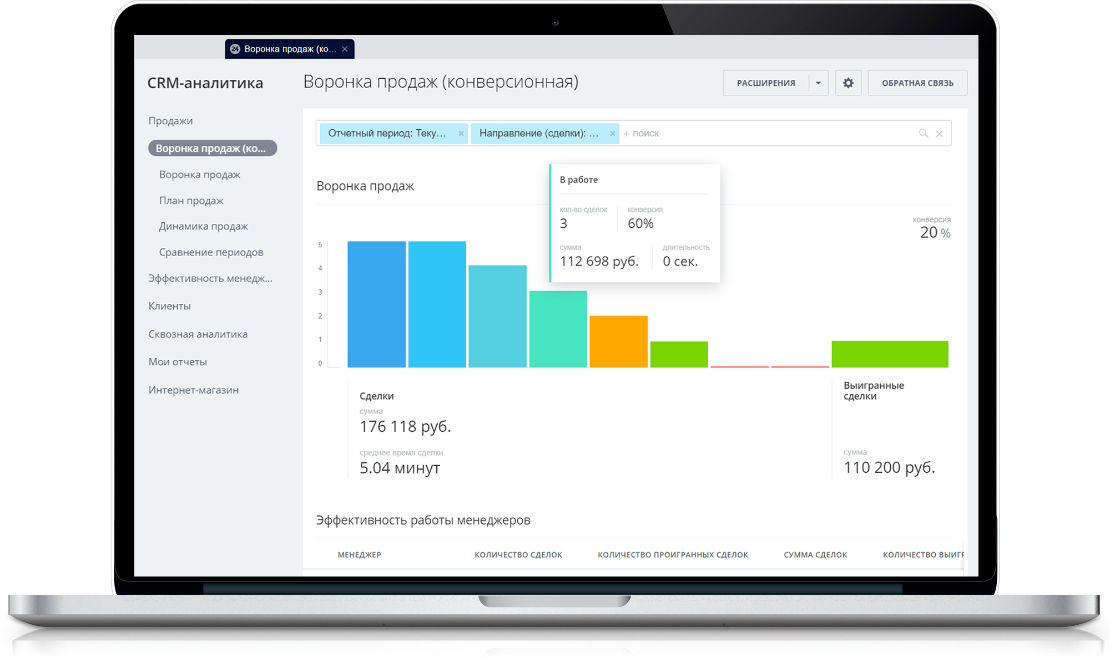The image size is (1110, 658).
Task: Click the ОБРАТНАЯ СВЯЗЬ button
Action: point(917,83)
